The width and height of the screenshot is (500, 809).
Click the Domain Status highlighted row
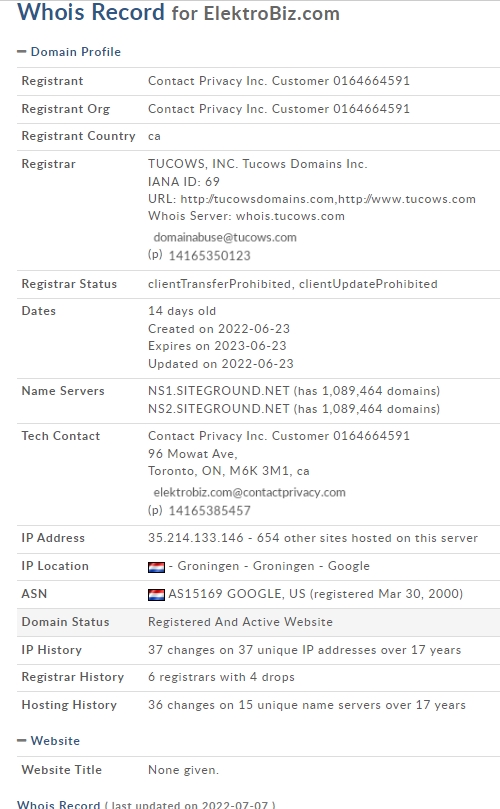(x=259, y=622)
